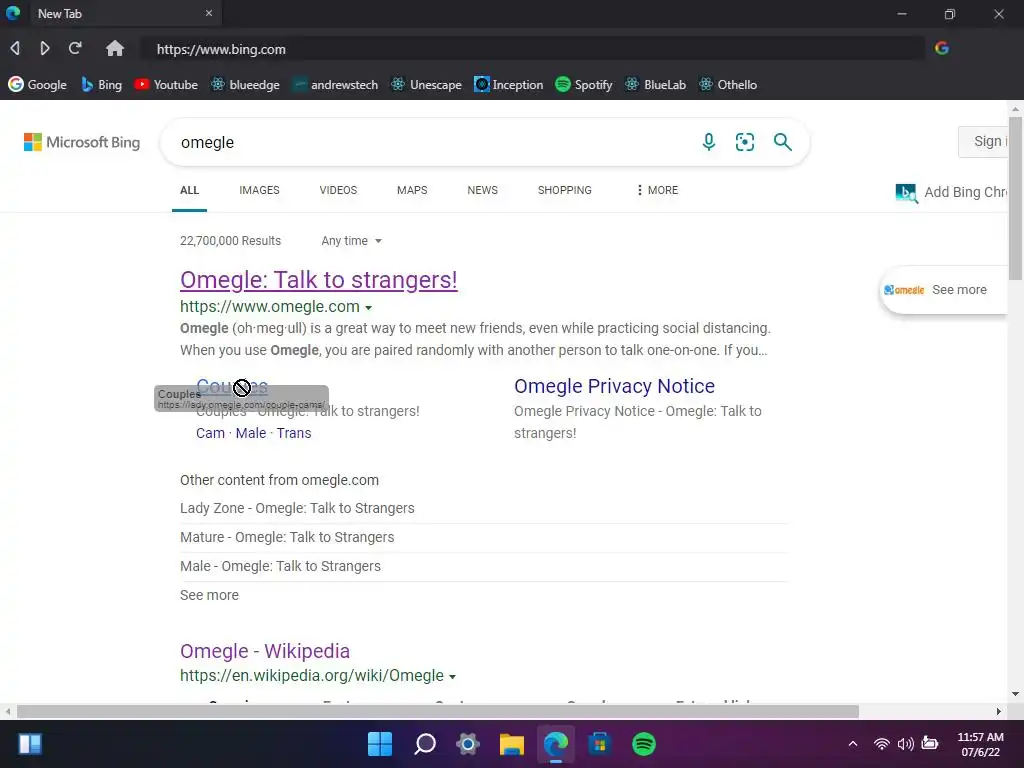The width and height of the screenshot is (1024, 768).
Task: Select the ALL results tab
Action: coord(189,190)
